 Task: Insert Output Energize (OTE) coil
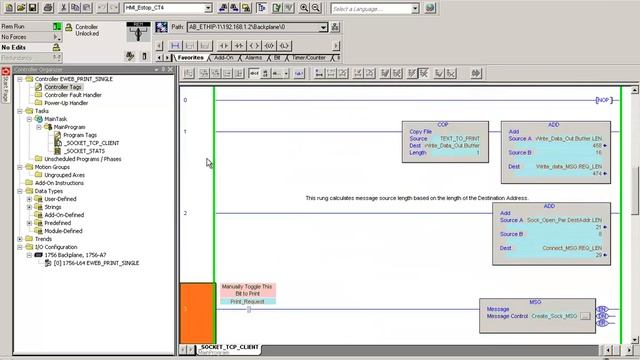pos(254,46)
